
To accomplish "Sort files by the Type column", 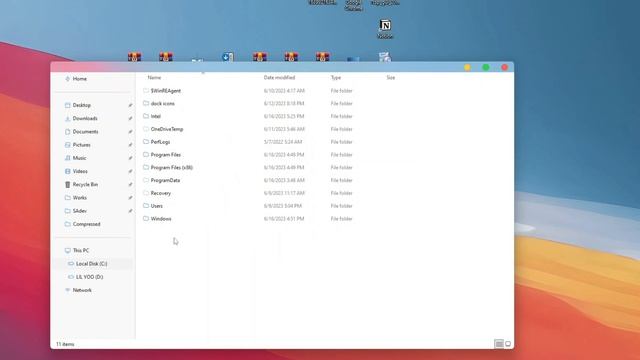I will coord(336,78).
